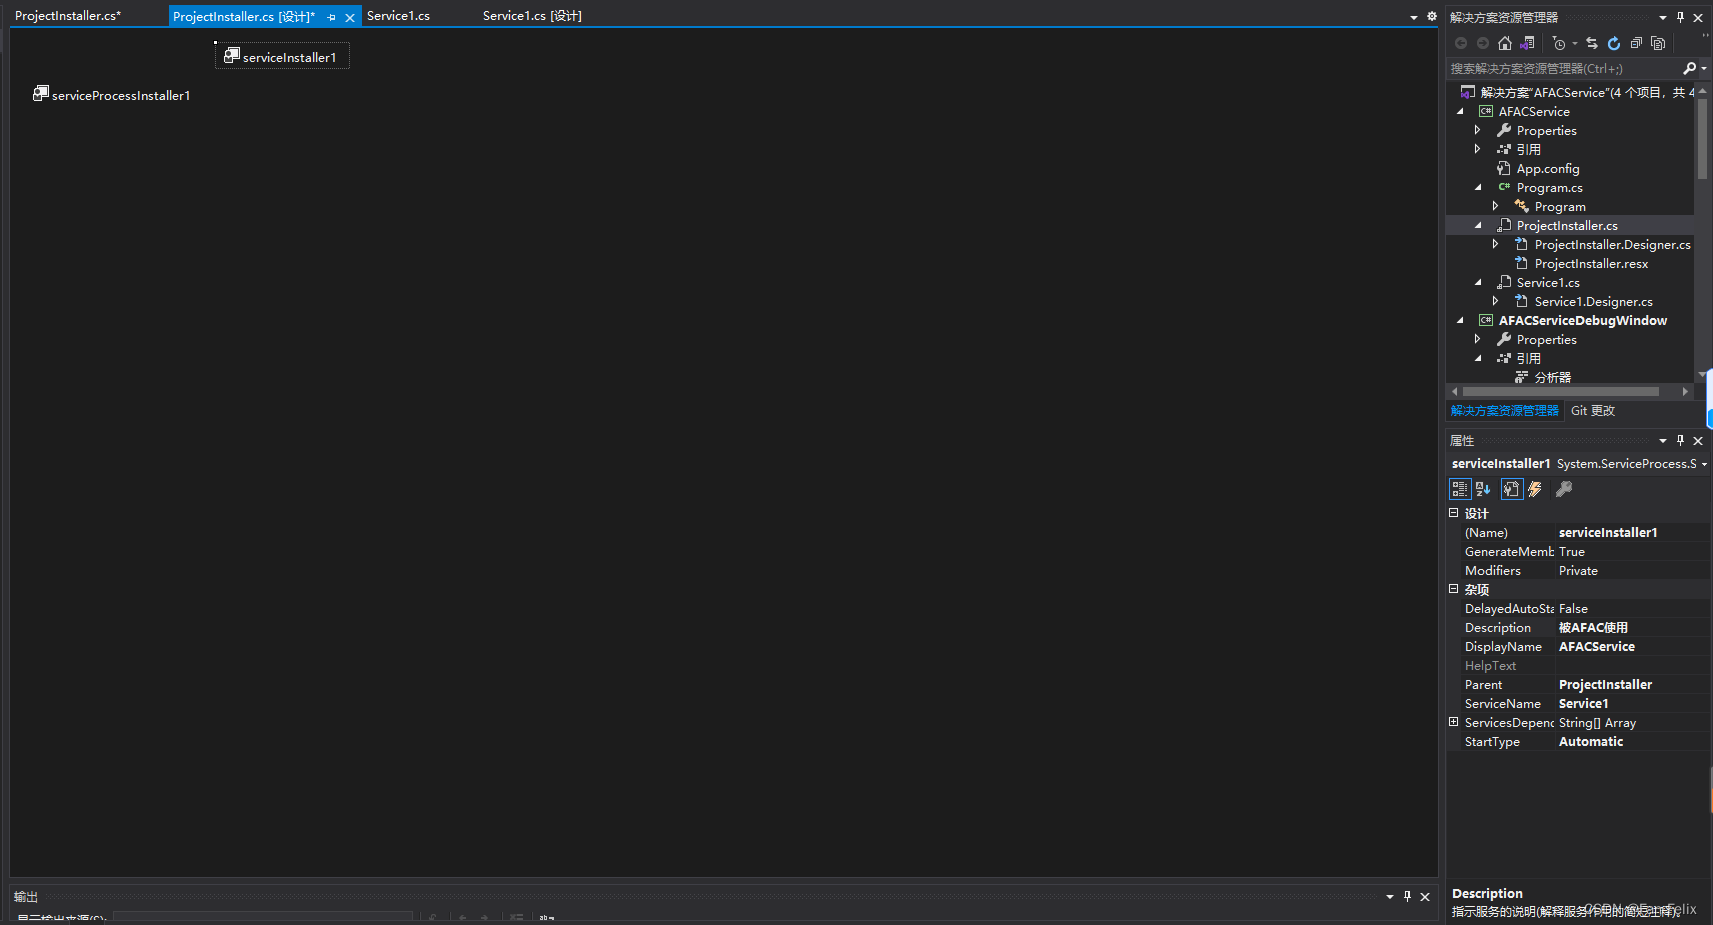This screenshot has height=925, width=1713.
Task: Expand 引用 under AFACService
Action: click(x=1478, y=149)
